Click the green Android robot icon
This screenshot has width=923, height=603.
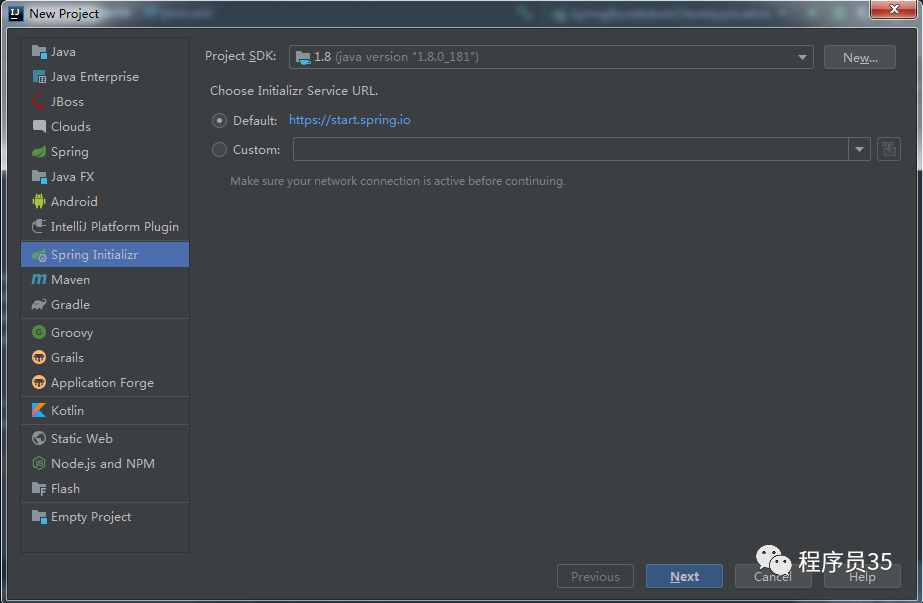pos(39,201)
